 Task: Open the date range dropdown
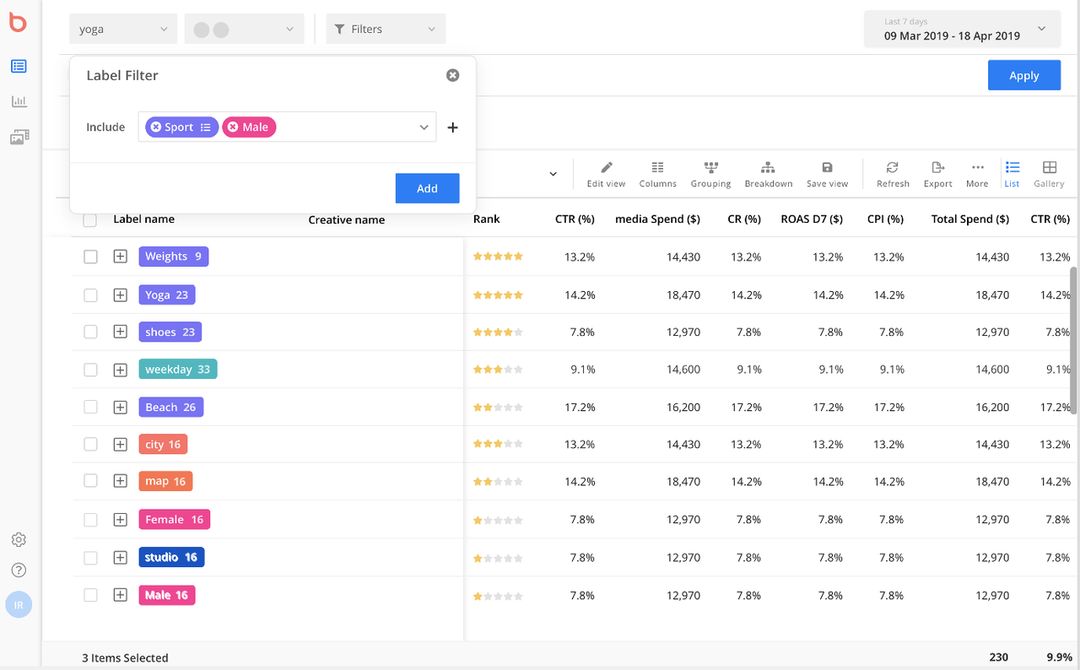pyautogui.click(x=962, y=29)
